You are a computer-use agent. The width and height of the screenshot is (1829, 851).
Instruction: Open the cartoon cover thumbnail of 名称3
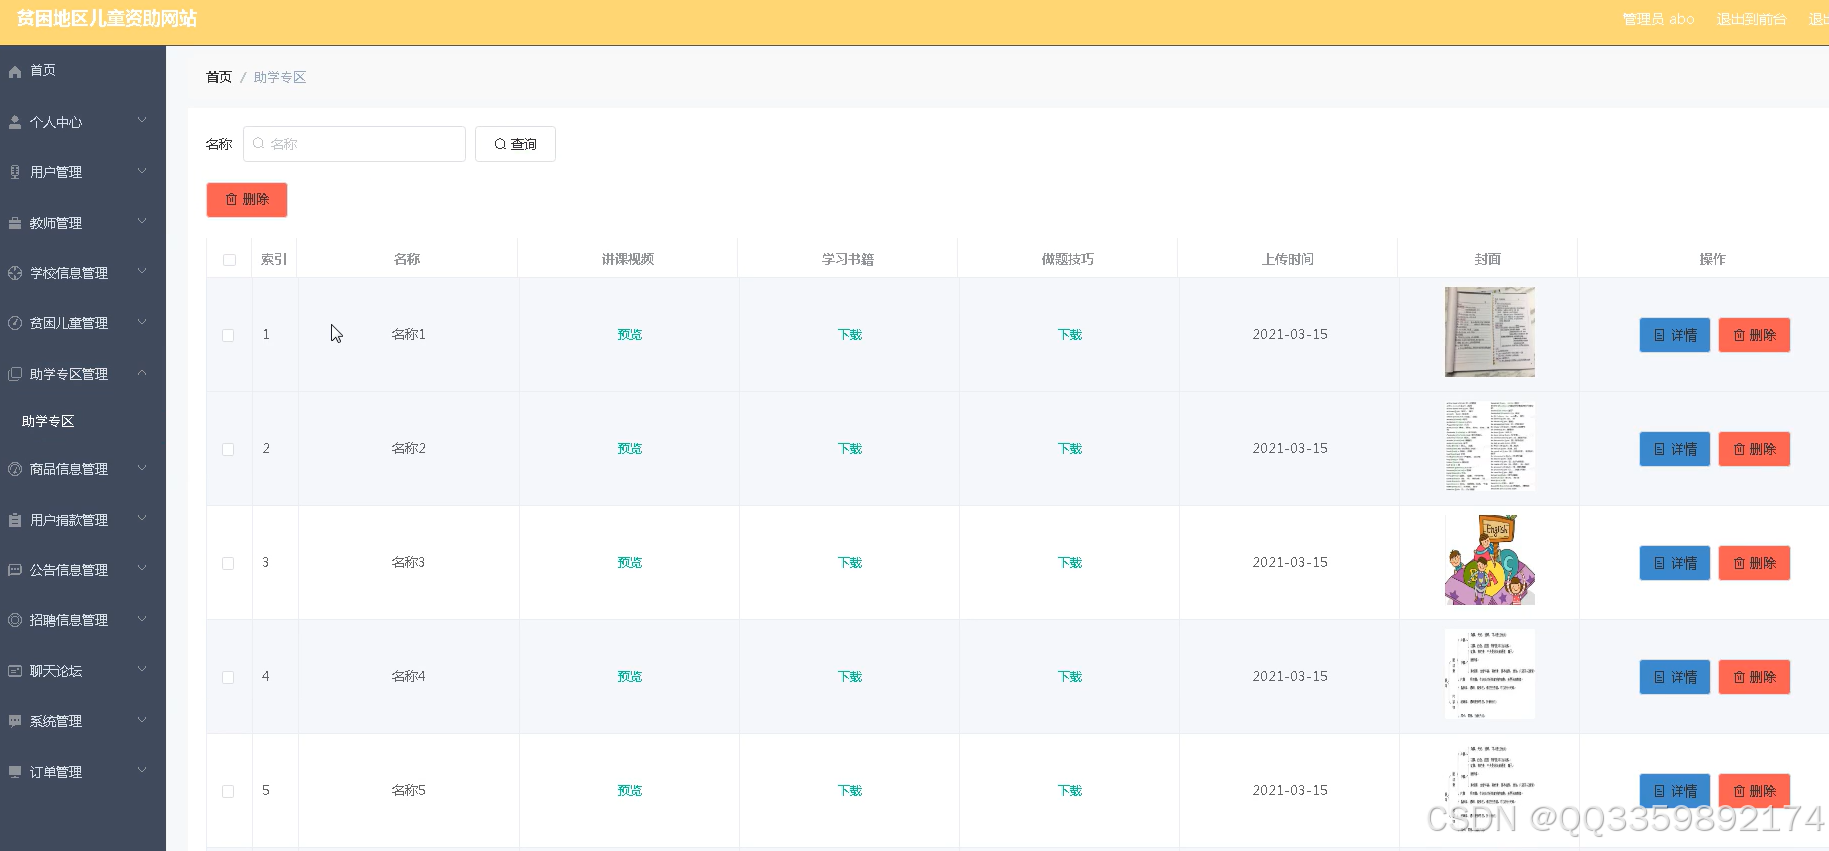pos(1490,560)
